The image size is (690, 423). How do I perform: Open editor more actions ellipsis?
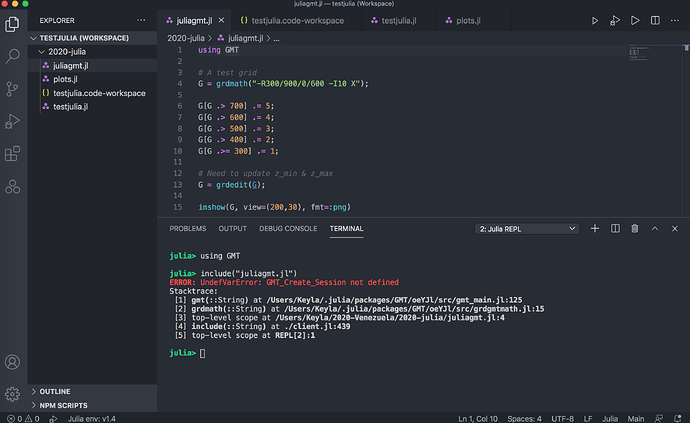click(675, 20)
